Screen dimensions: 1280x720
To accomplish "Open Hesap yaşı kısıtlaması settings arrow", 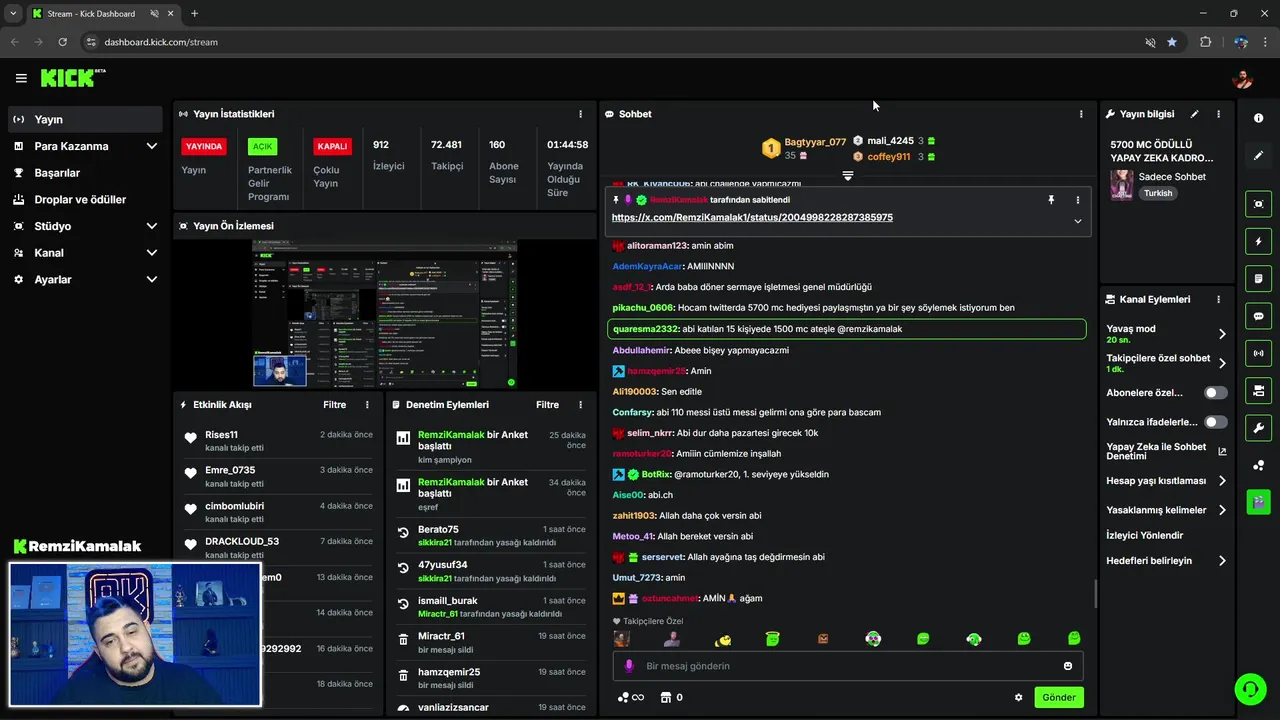I will pyautogui.click(x=1222, y=481).
